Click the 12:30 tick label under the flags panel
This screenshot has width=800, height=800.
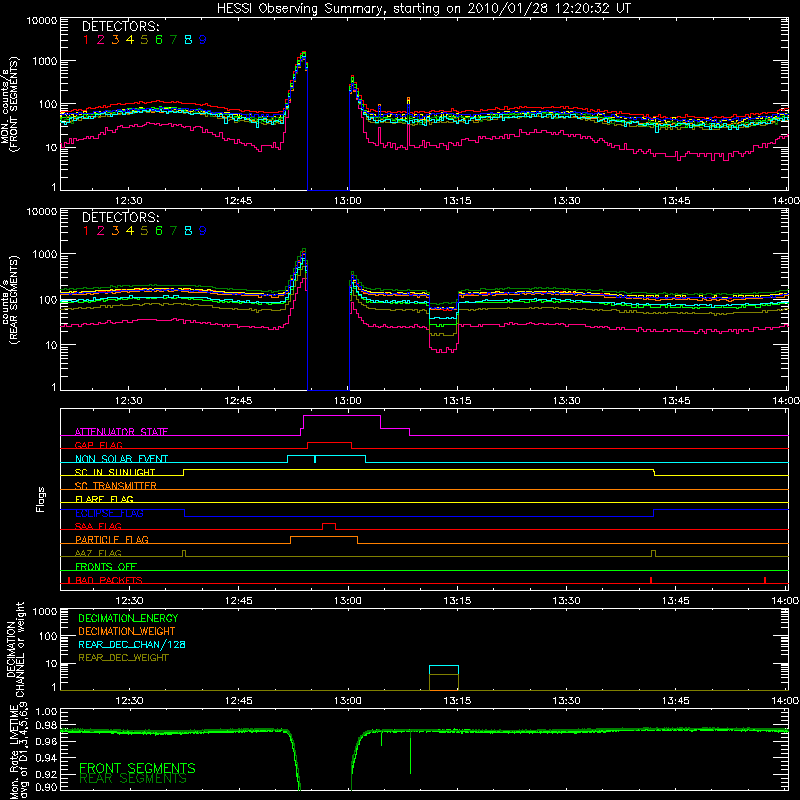(129, 601)
